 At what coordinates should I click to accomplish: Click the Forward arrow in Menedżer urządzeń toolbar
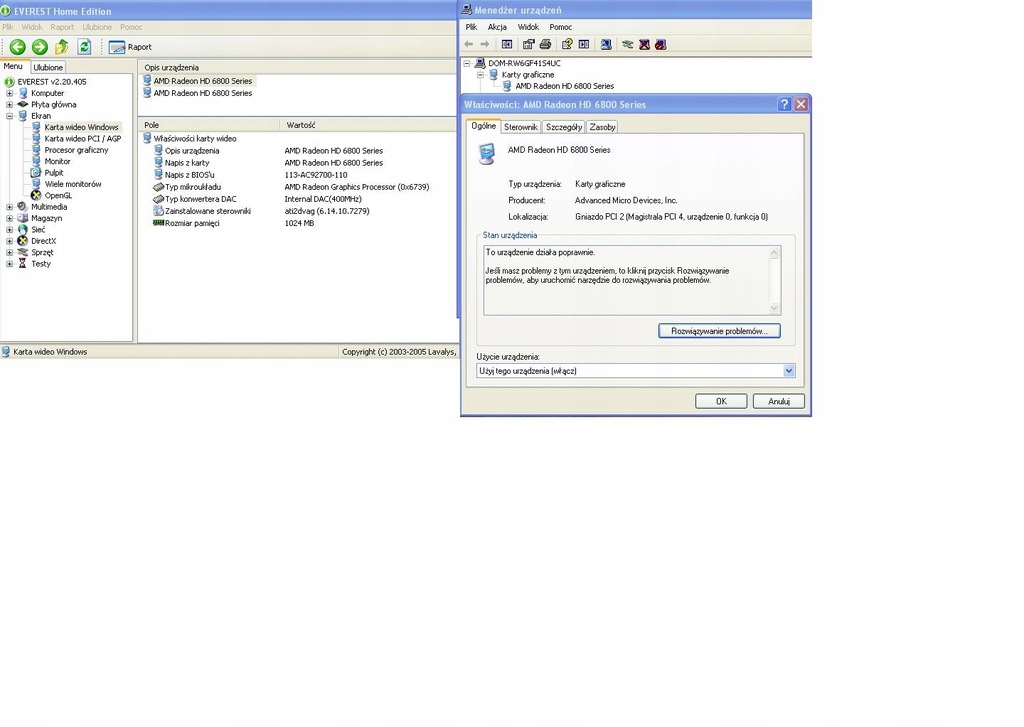click(485, 44)
